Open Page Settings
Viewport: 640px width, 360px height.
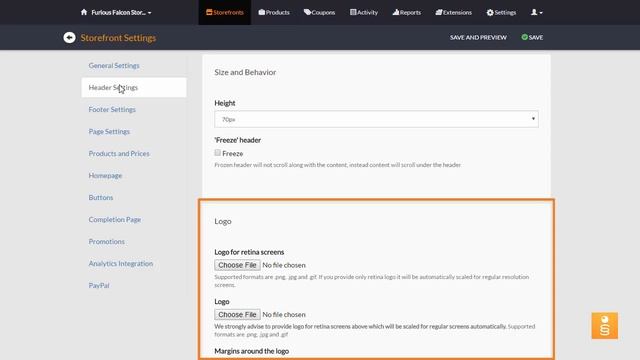click(109, 131)
